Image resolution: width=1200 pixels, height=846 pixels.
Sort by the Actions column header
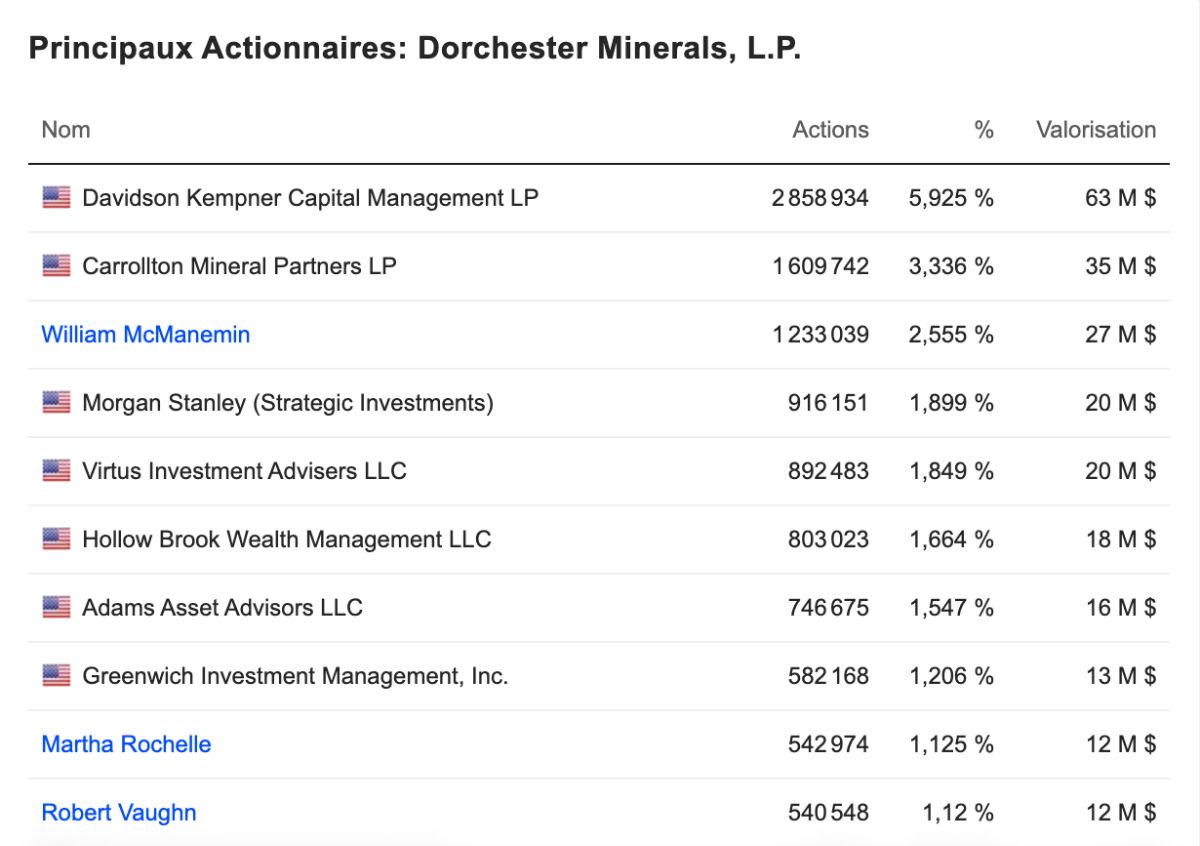pyautogui.click(x=831, y=130)
